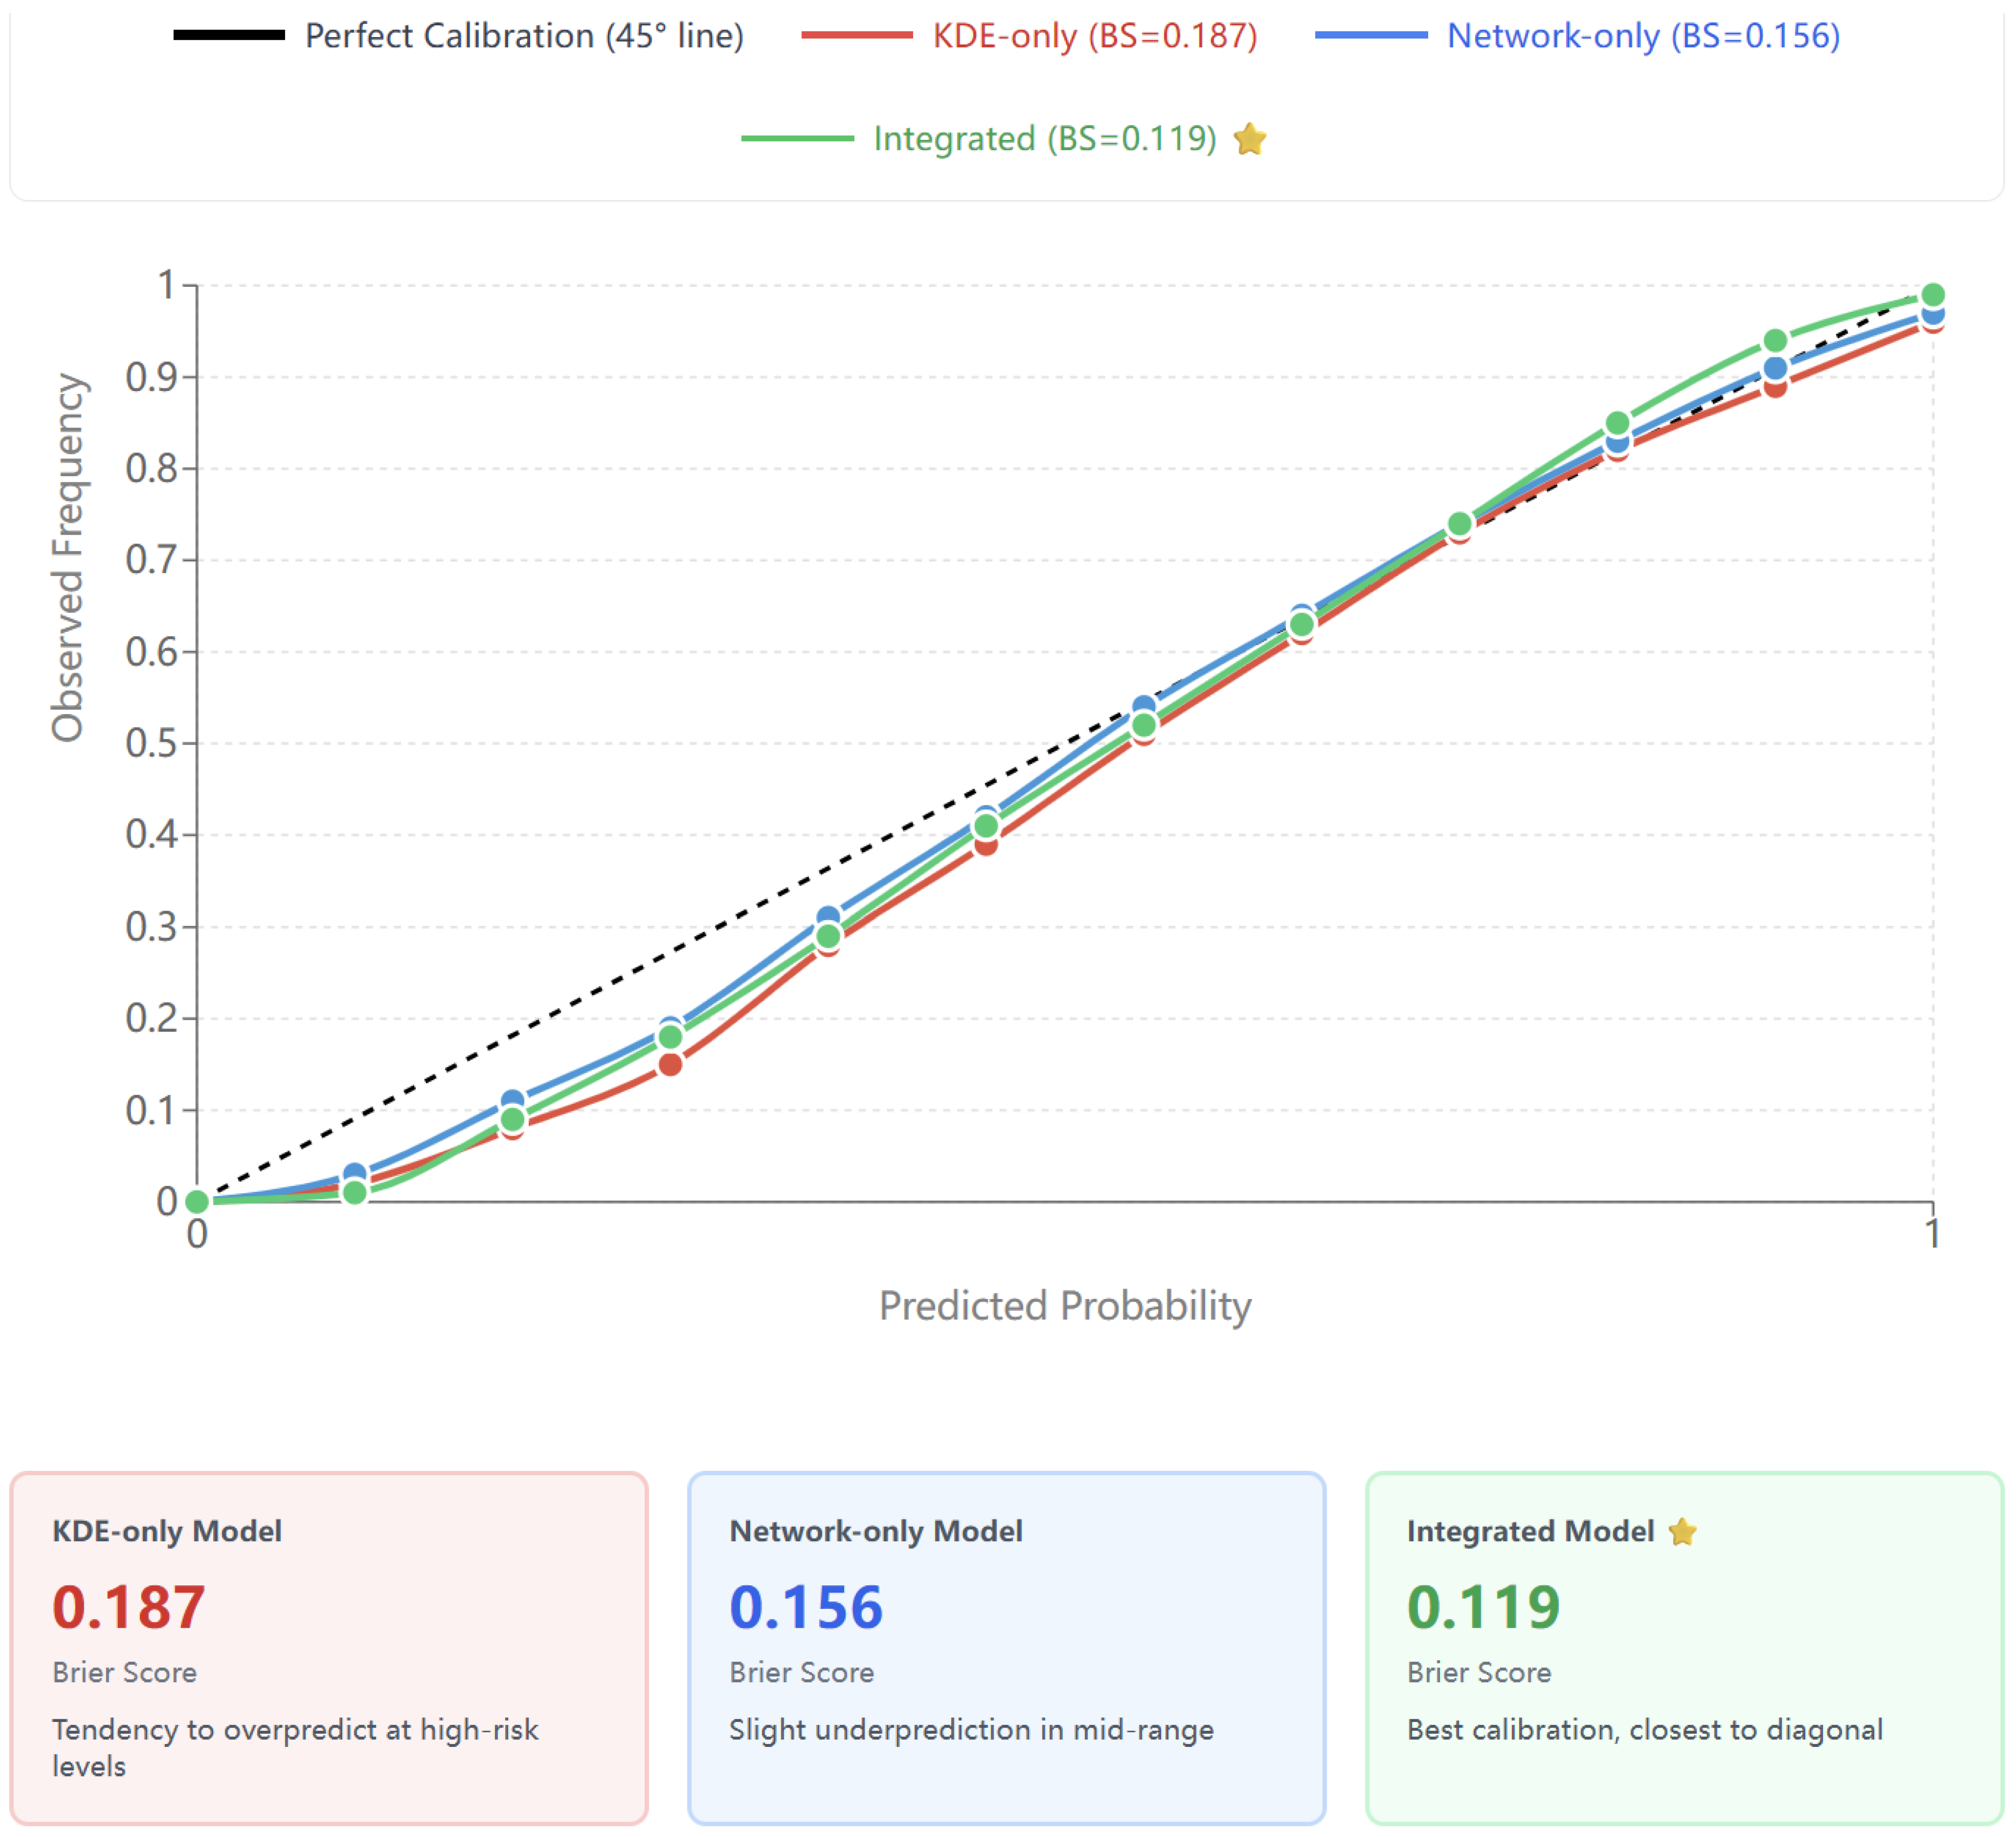Toggle KDE-only legend entry
Viewport: 2016px width, 1837px height.
coord(1094,36)
